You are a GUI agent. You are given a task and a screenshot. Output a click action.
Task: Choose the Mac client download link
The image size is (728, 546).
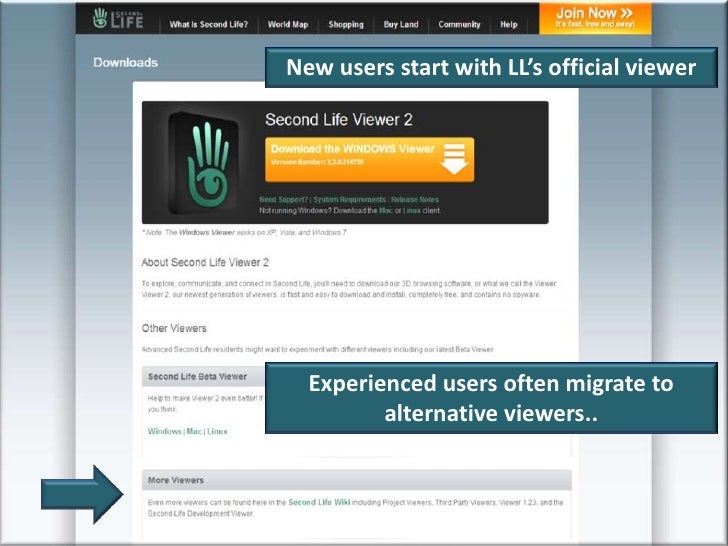tap(386, 211)
